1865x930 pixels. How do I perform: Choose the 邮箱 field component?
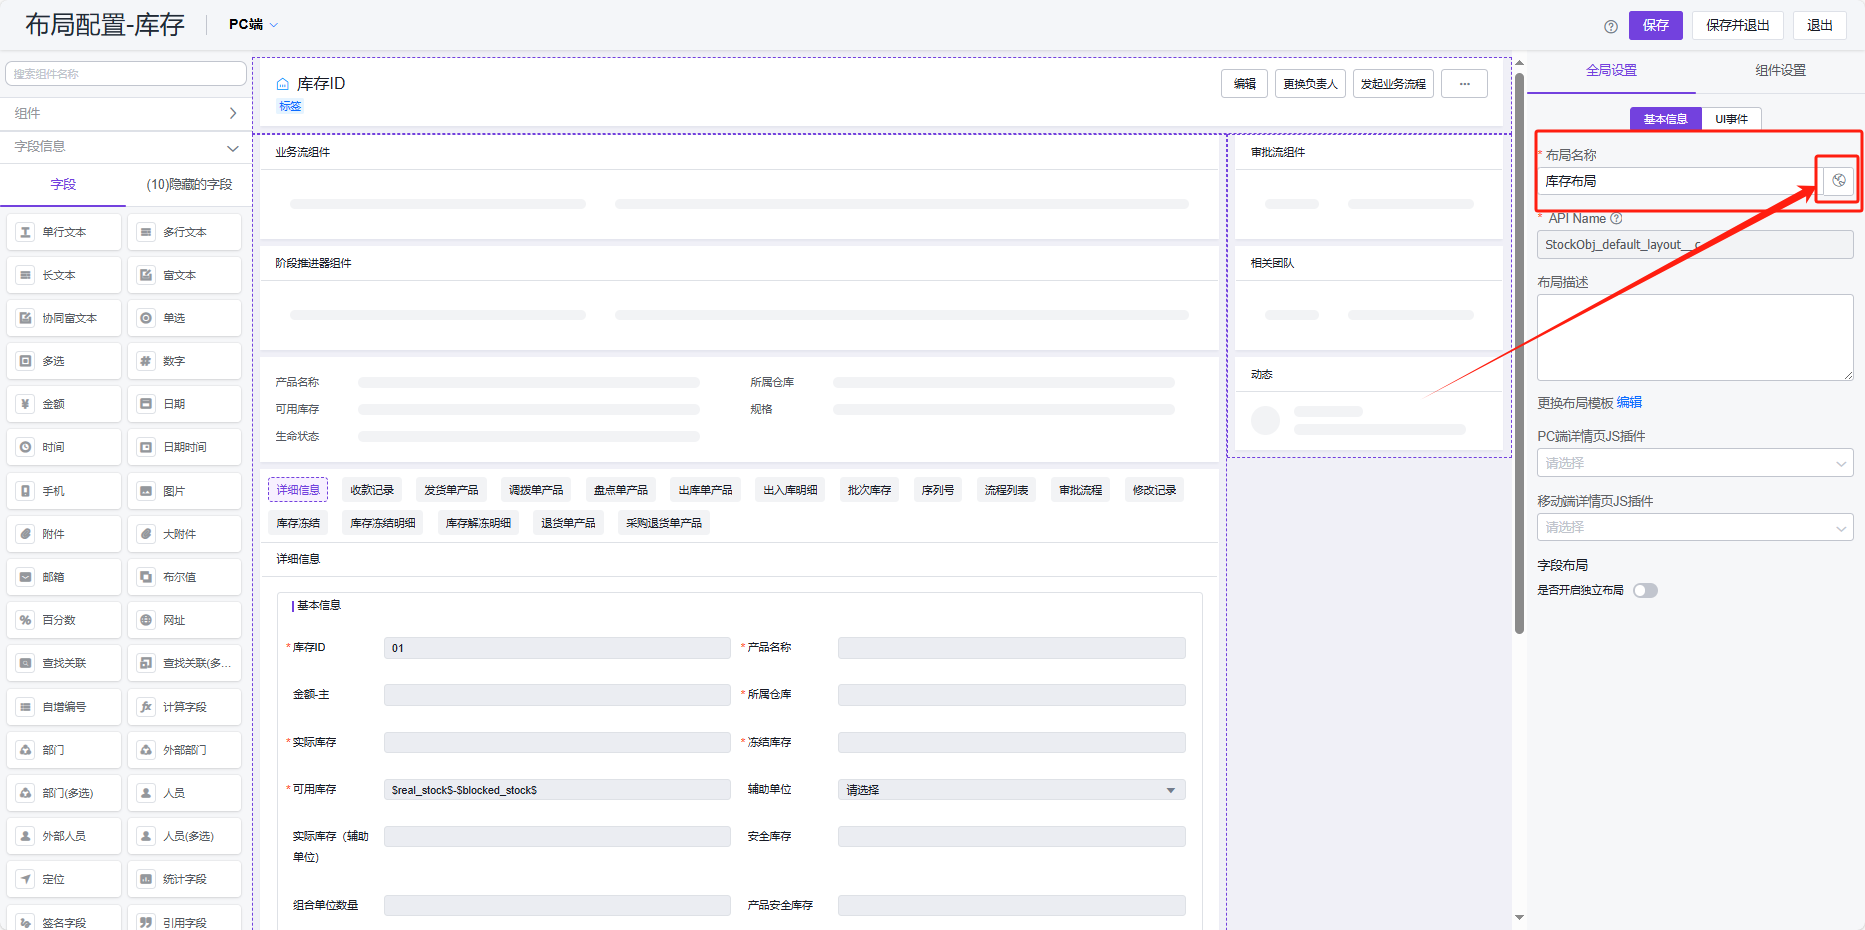64,577
